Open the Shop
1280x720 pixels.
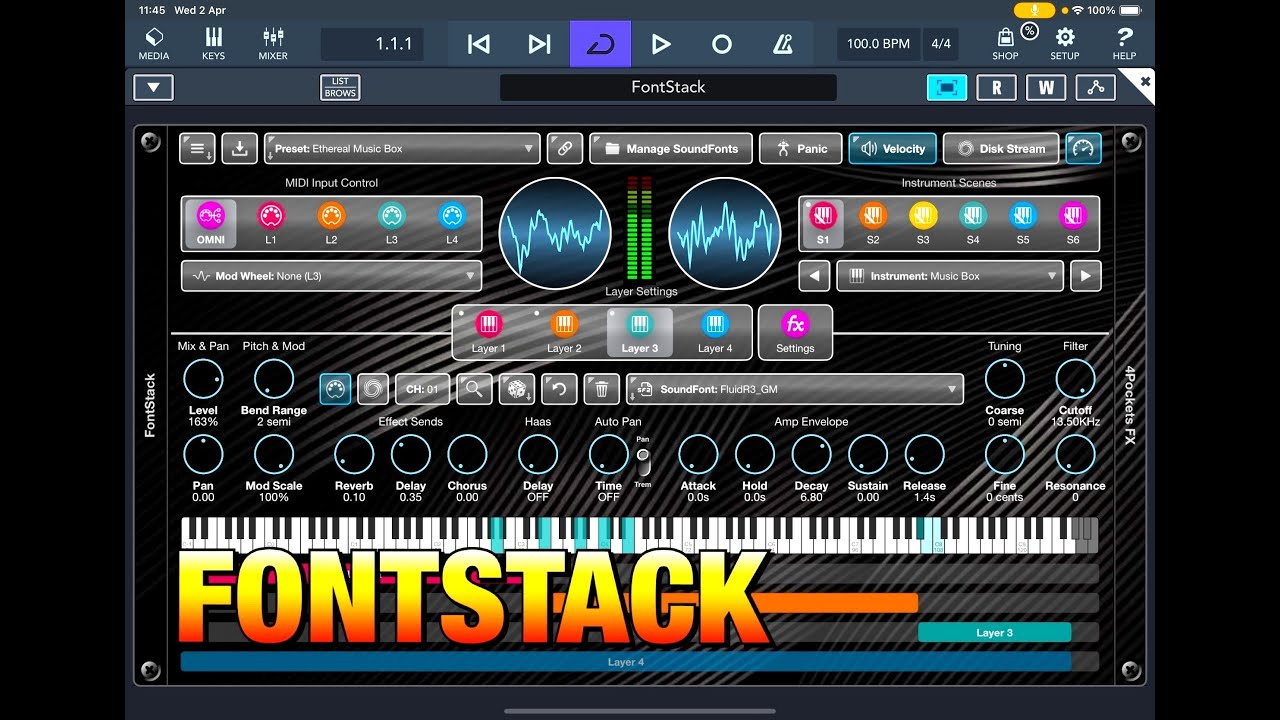[x=1006, y=44]
